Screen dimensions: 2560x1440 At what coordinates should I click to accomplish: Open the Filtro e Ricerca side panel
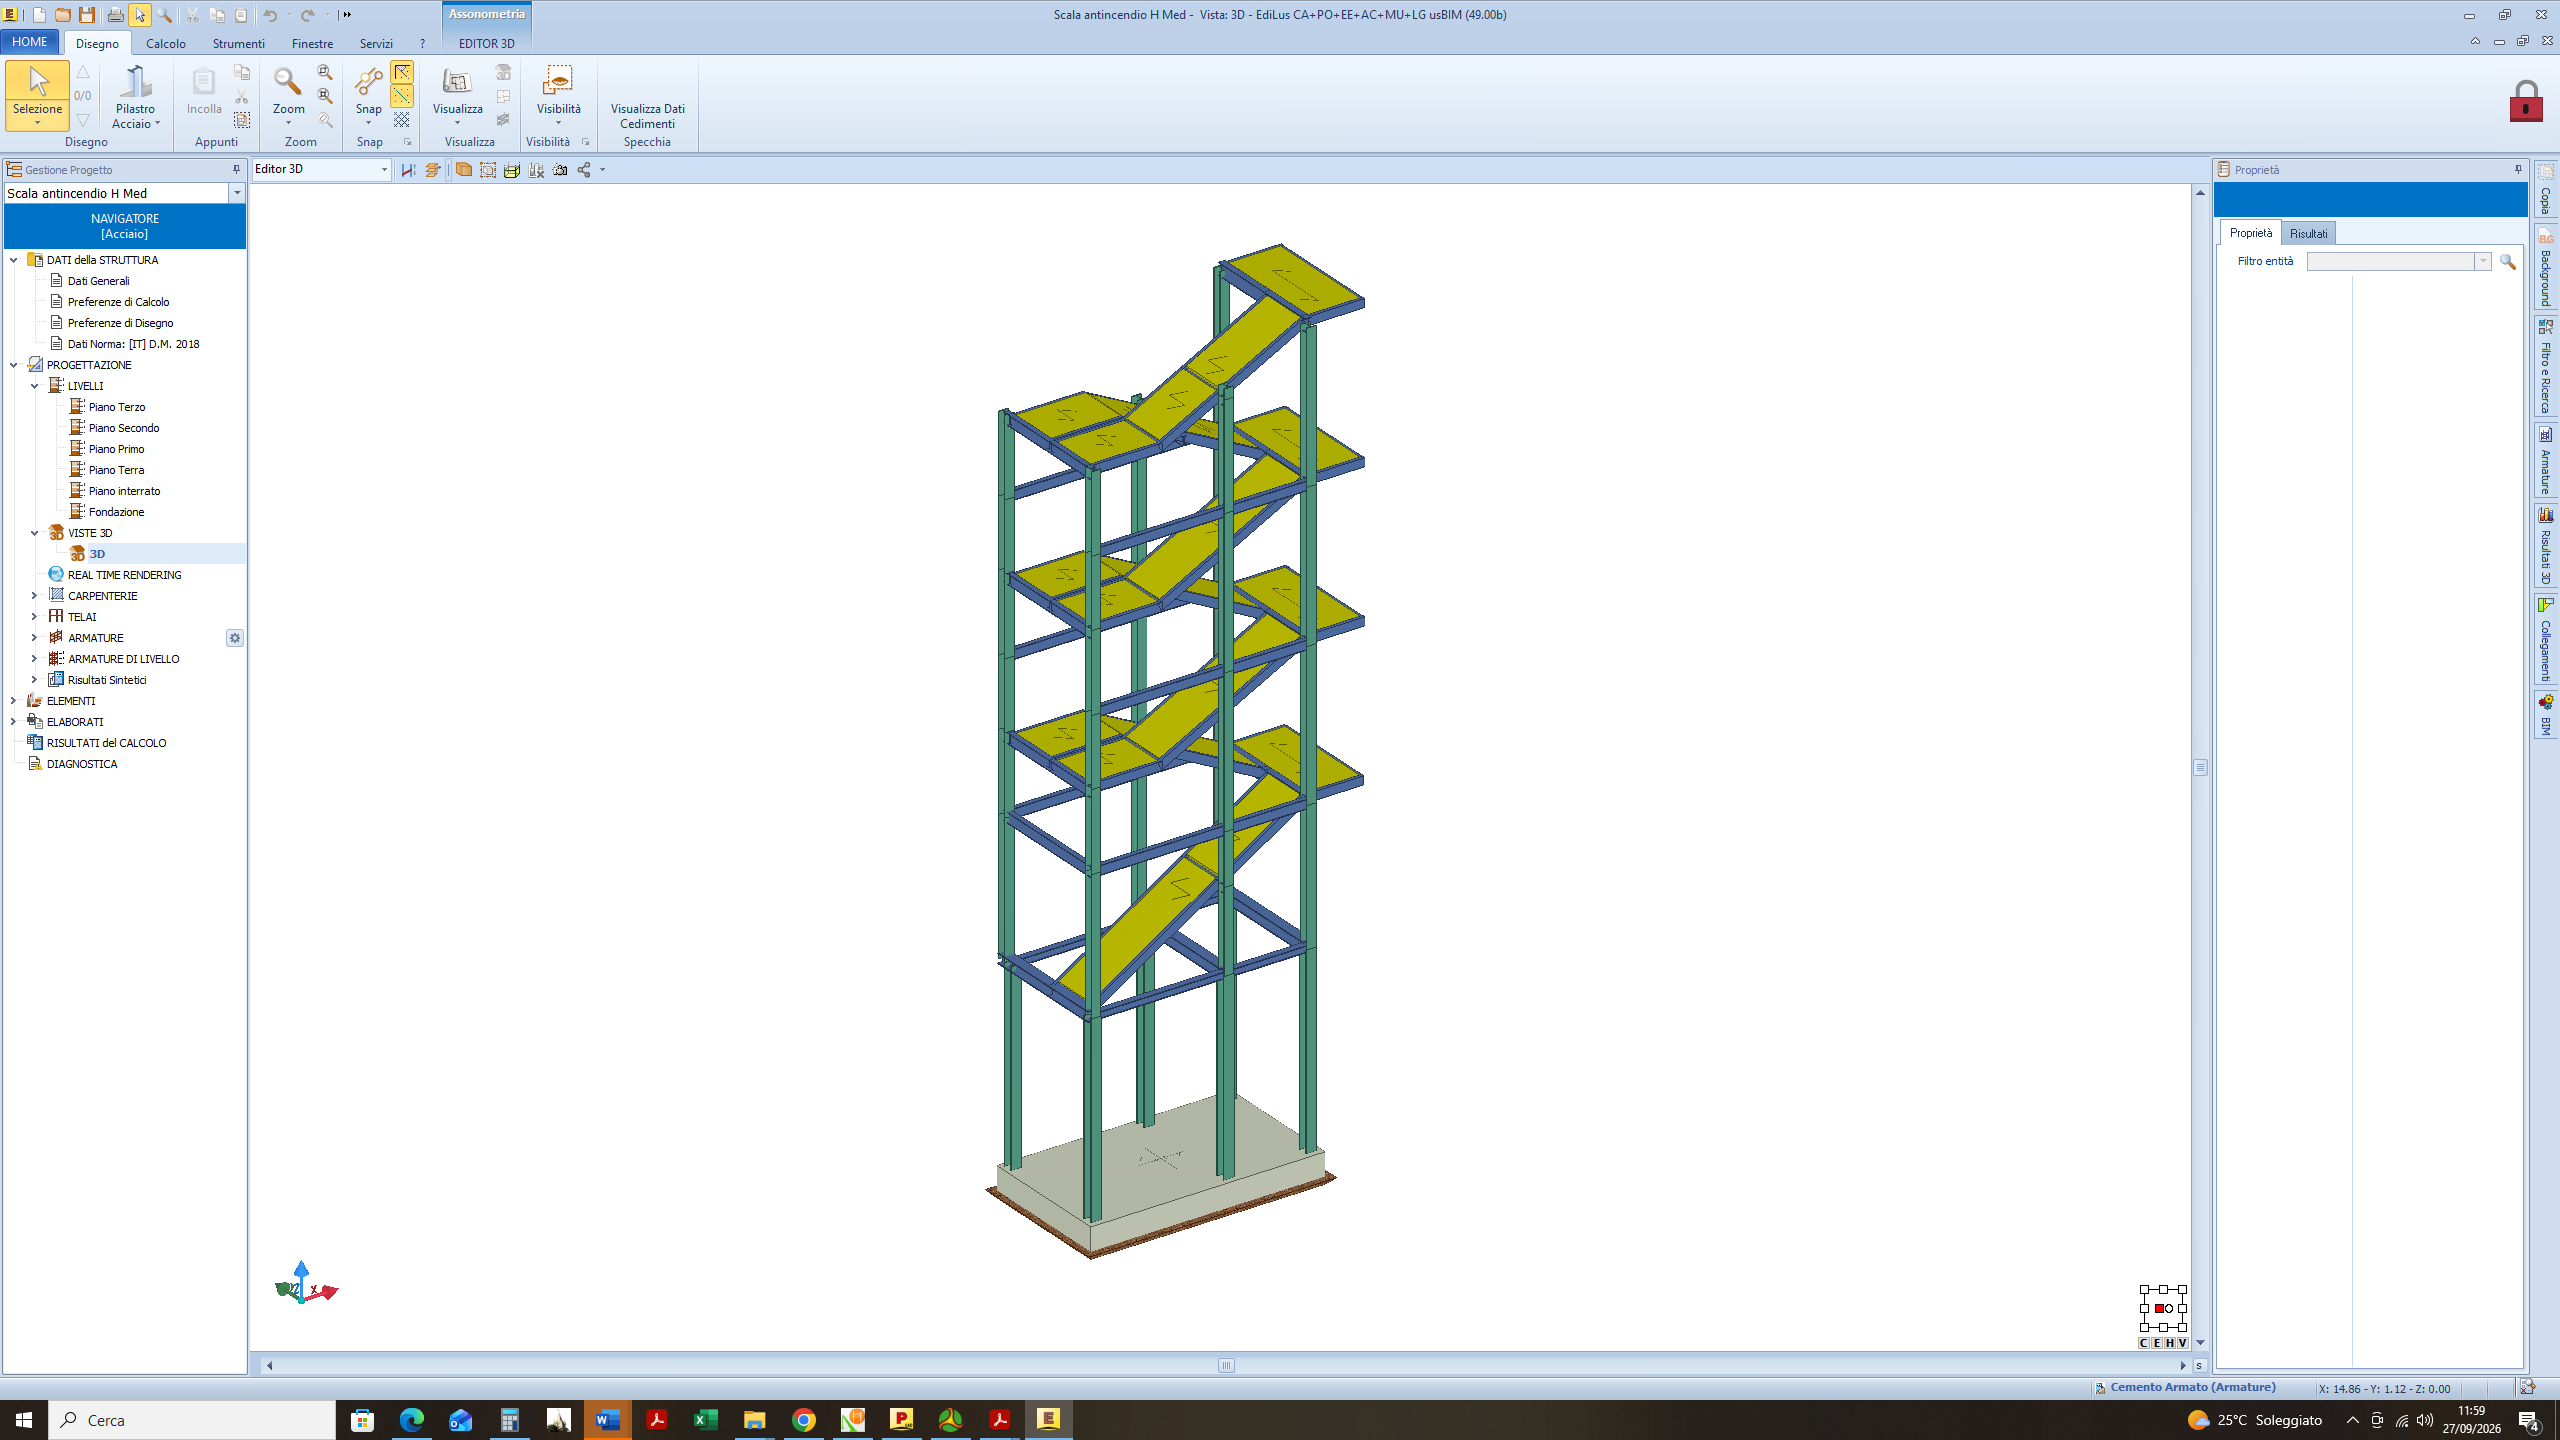point(2546,366)
